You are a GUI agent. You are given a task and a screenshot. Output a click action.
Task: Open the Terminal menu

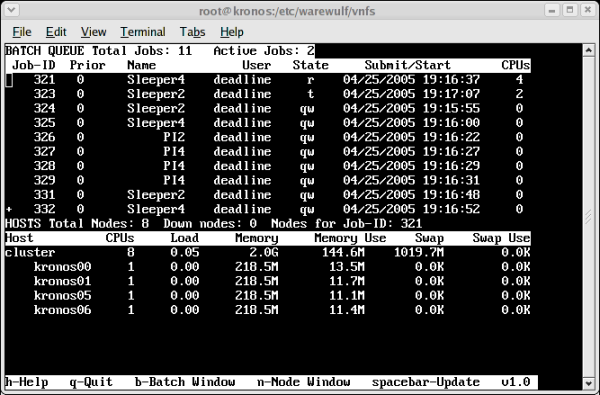click(143, 32)
